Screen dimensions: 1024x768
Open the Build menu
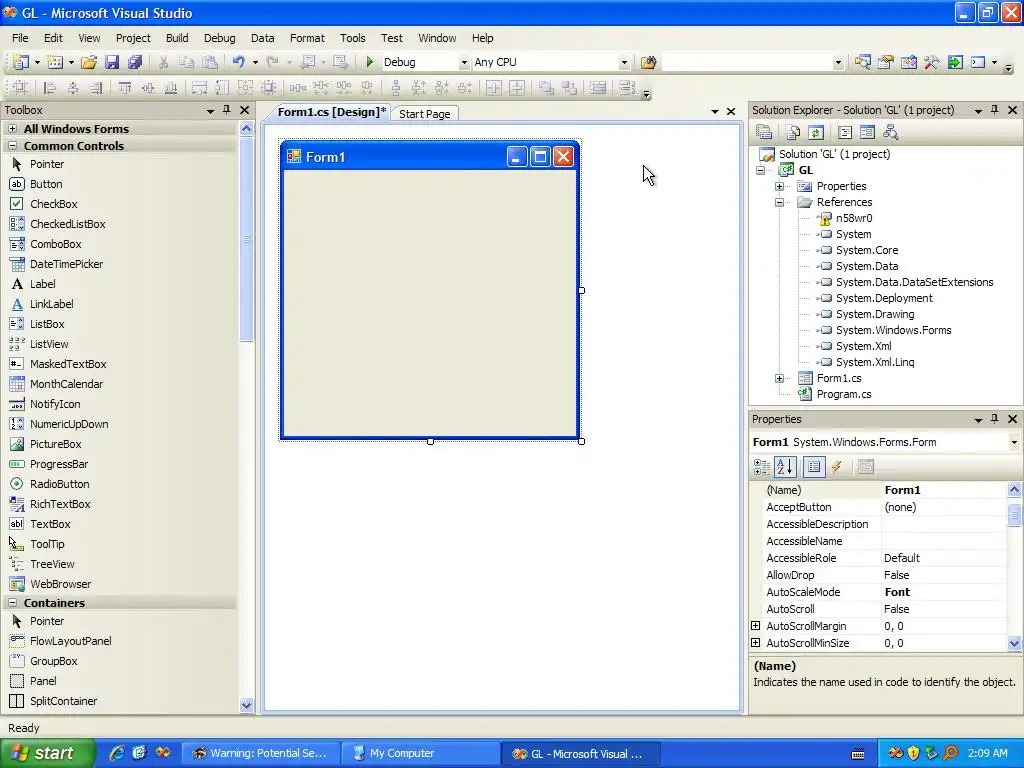tap(177, 38)
